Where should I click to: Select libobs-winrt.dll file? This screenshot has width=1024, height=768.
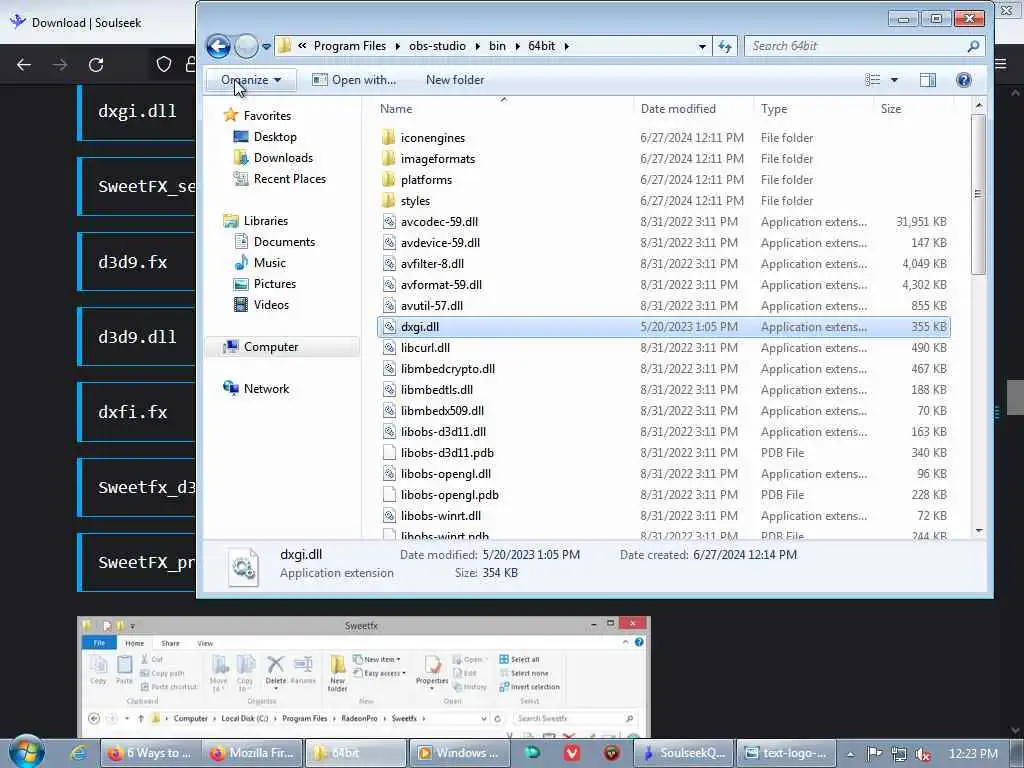(x=441, y=516)
